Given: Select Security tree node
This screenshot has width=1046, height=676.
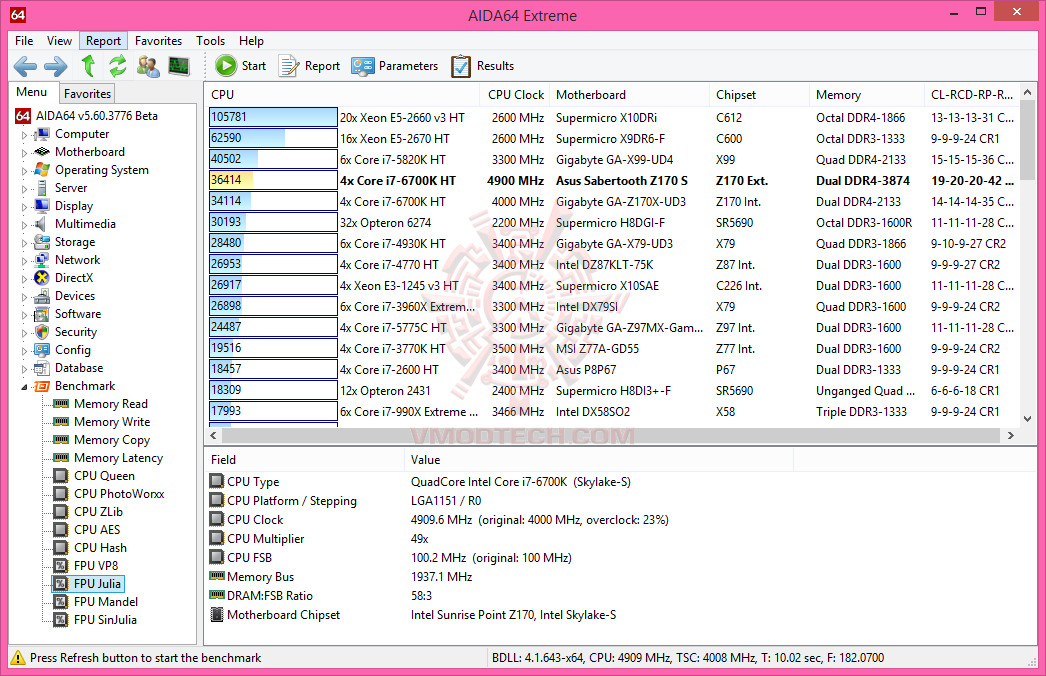Looking at the screenshot, I should point(75,332).
